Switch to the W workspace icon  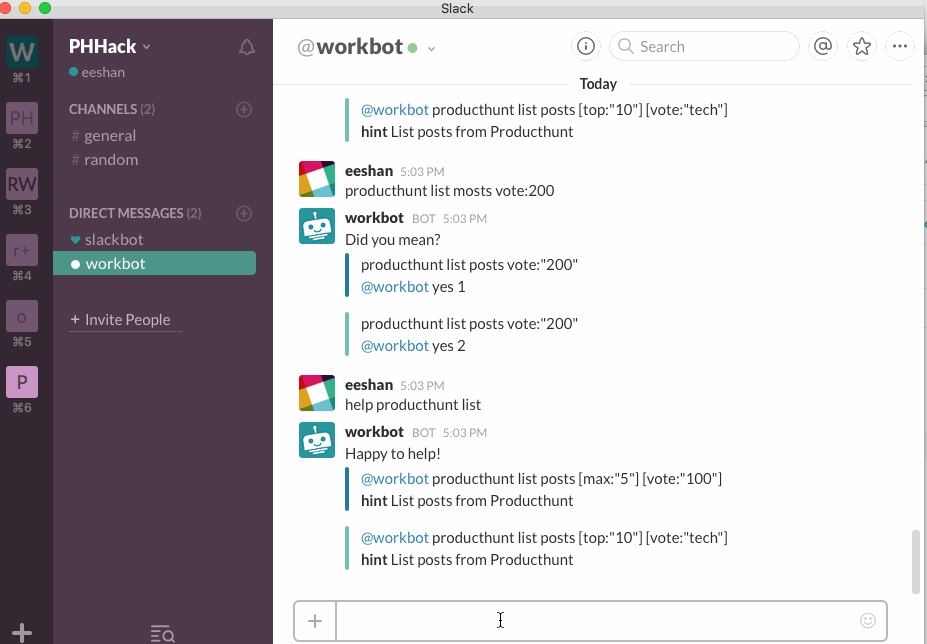[x=22, y=52]
